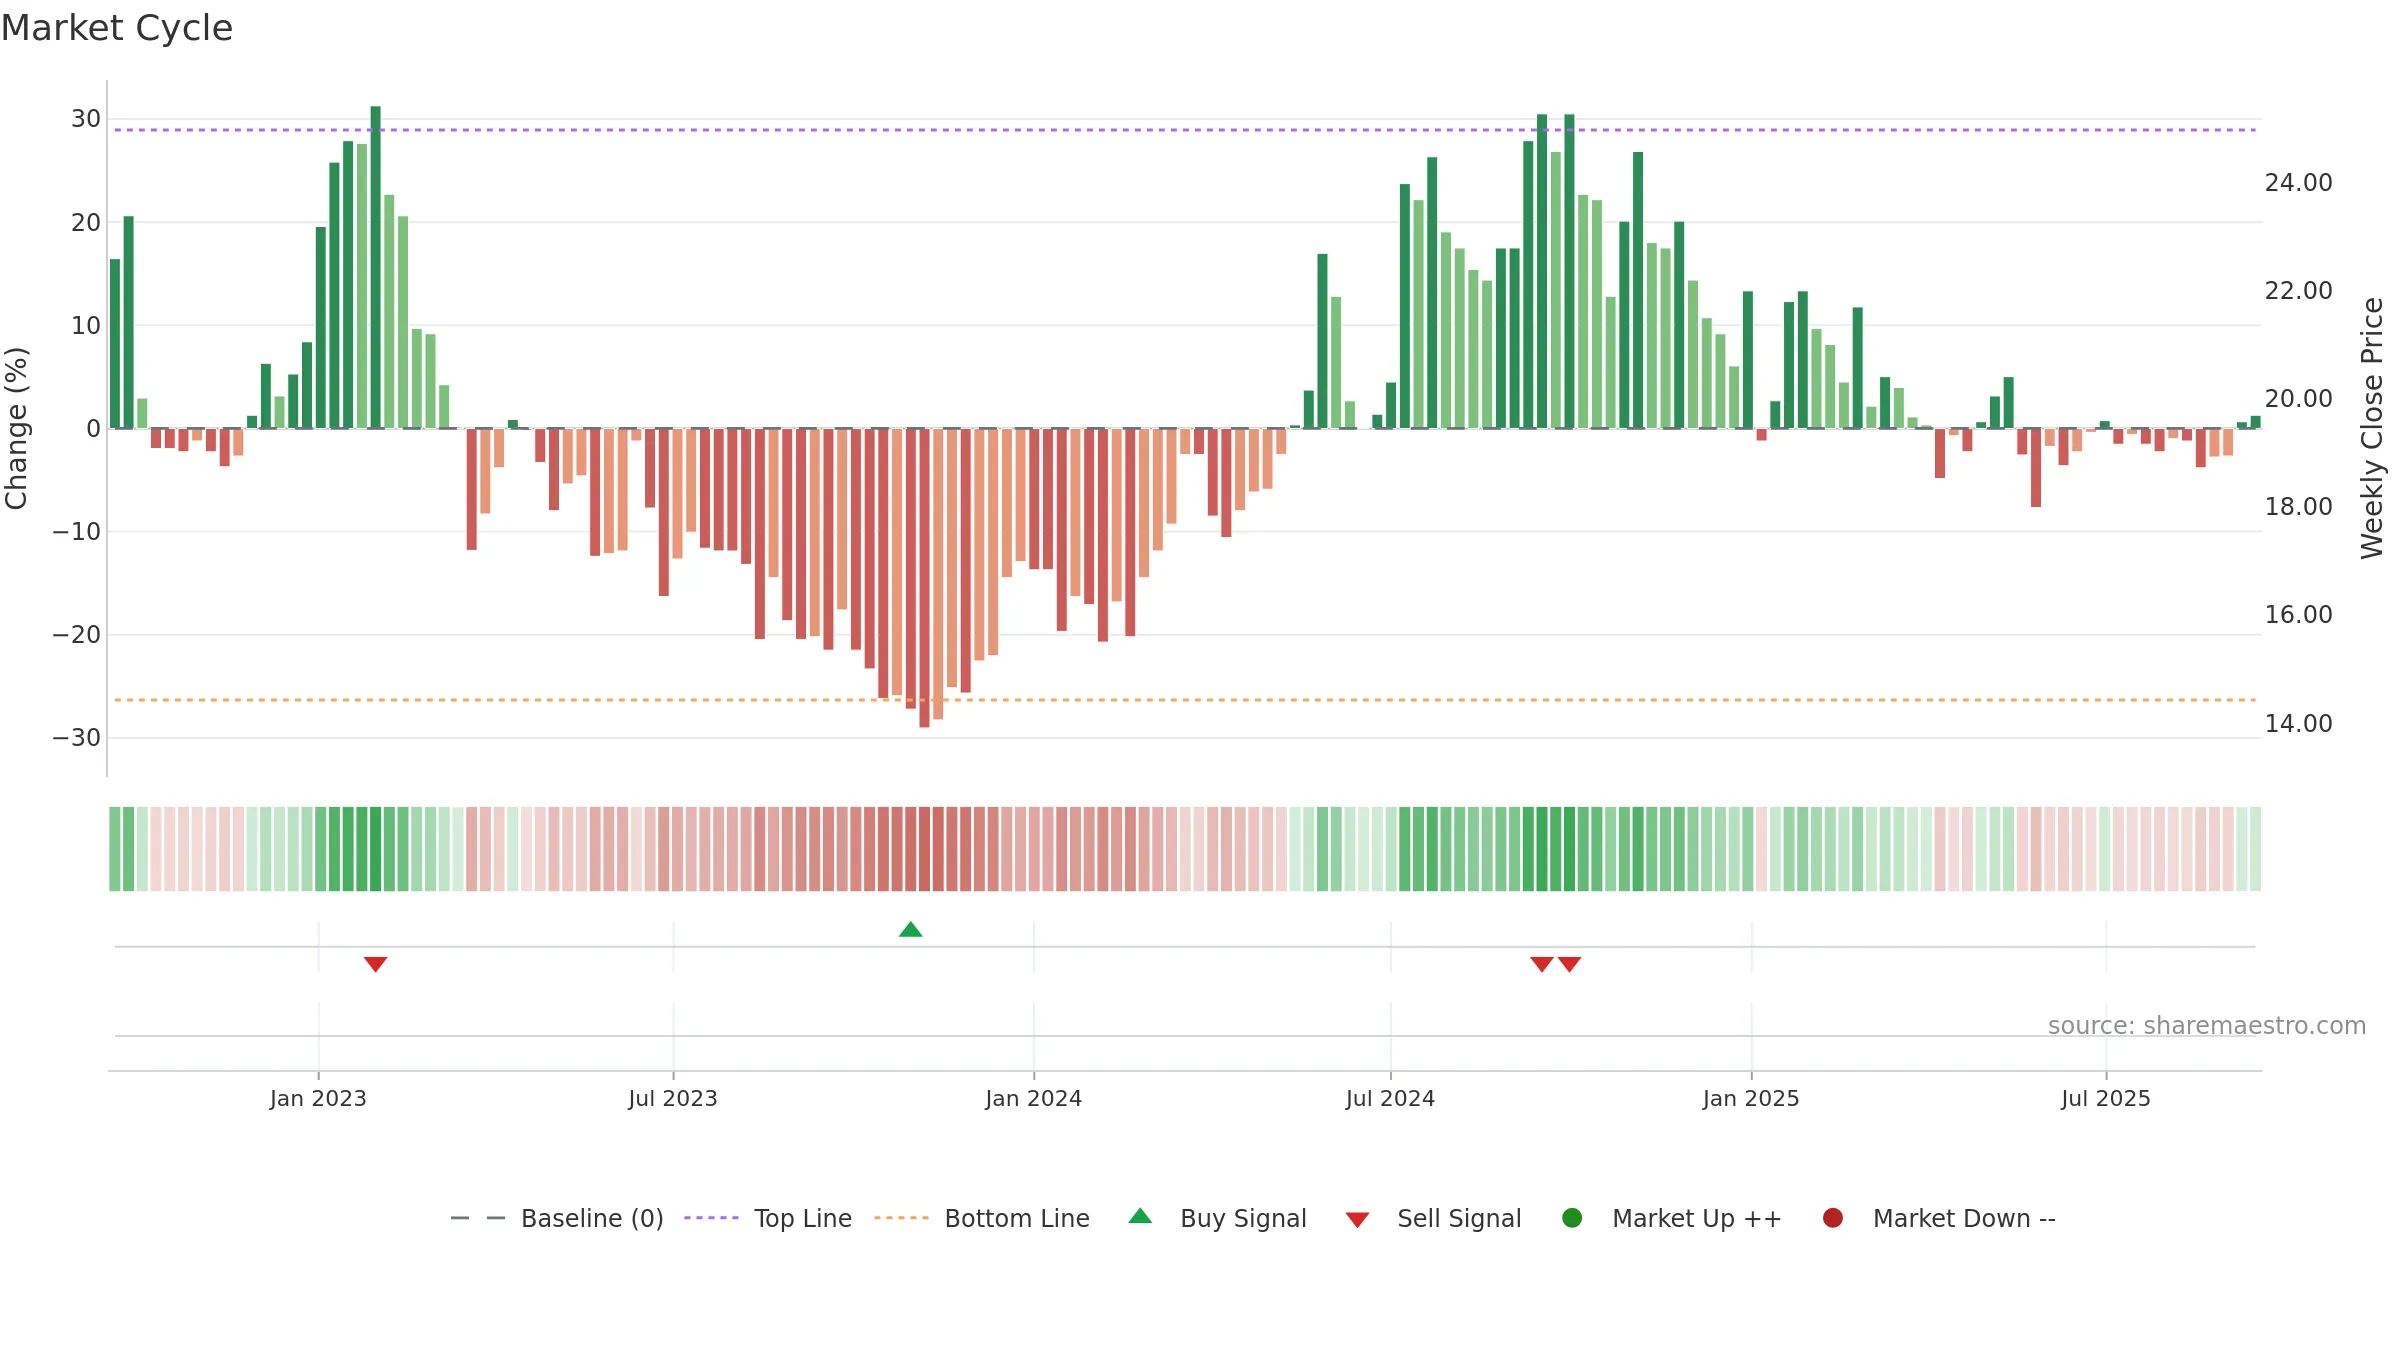
Task: Click the first green heatmap strip cell
Action: 115,849
